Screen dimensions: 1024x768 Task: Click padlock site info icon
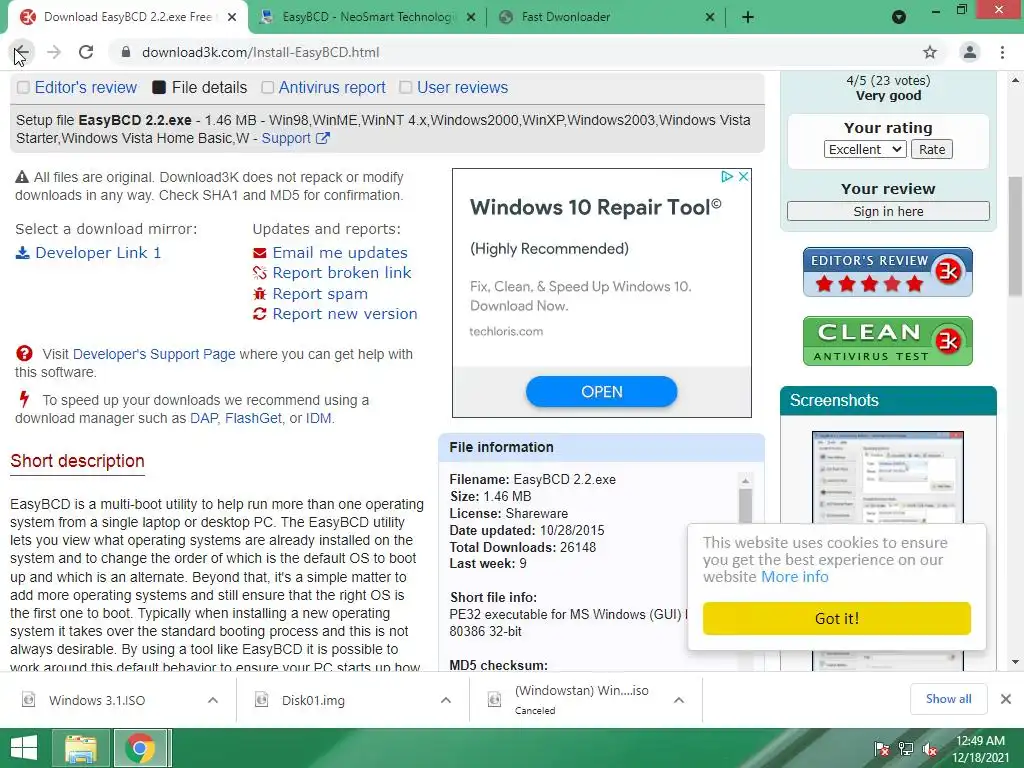click(x=126, y=52)
